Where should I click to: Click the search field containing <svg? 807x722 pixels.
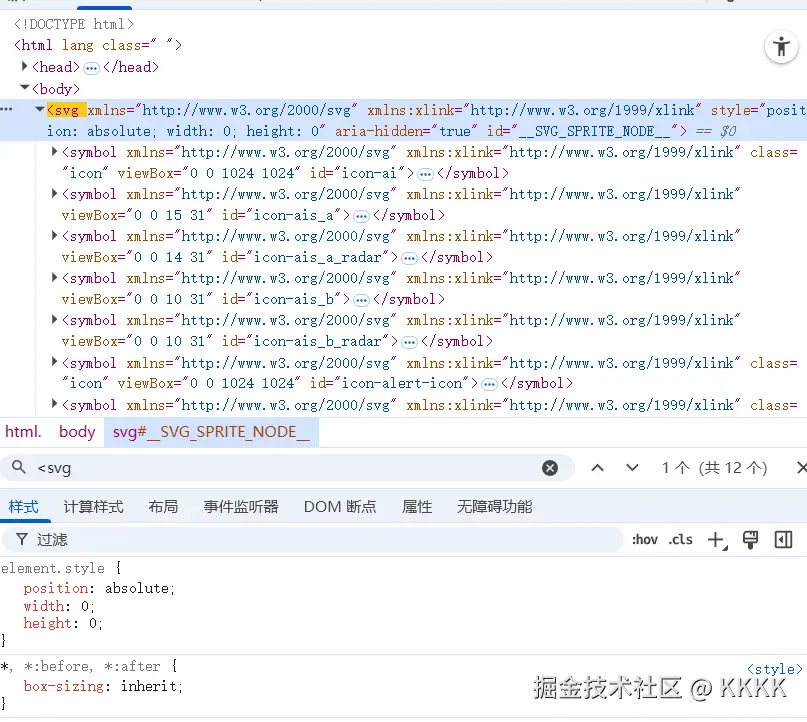click(286, 468)
